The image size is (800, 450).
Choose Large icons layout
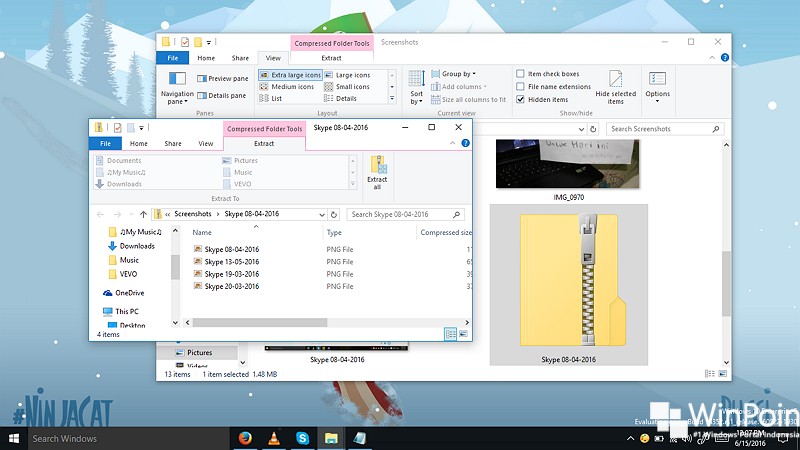tap(347, 75)
